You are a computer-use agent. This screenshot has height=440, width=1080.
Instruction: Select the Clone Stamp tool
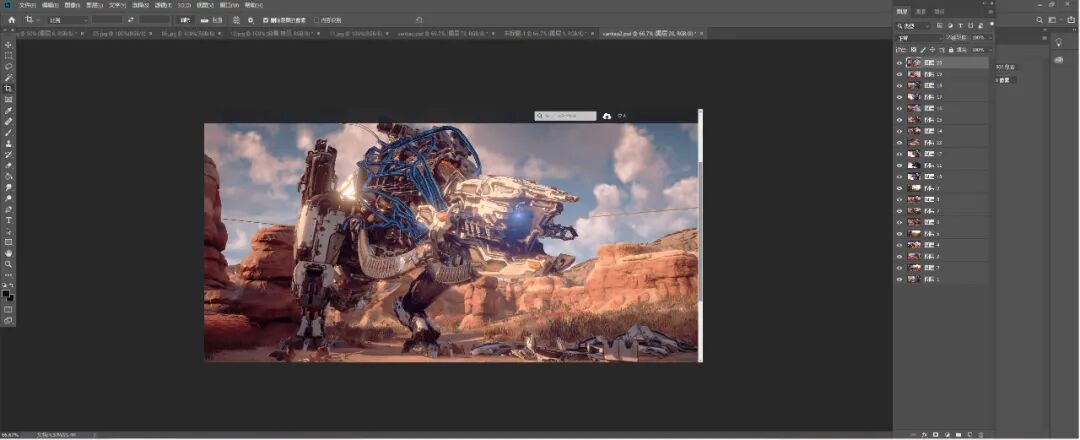tap(9, 143)
